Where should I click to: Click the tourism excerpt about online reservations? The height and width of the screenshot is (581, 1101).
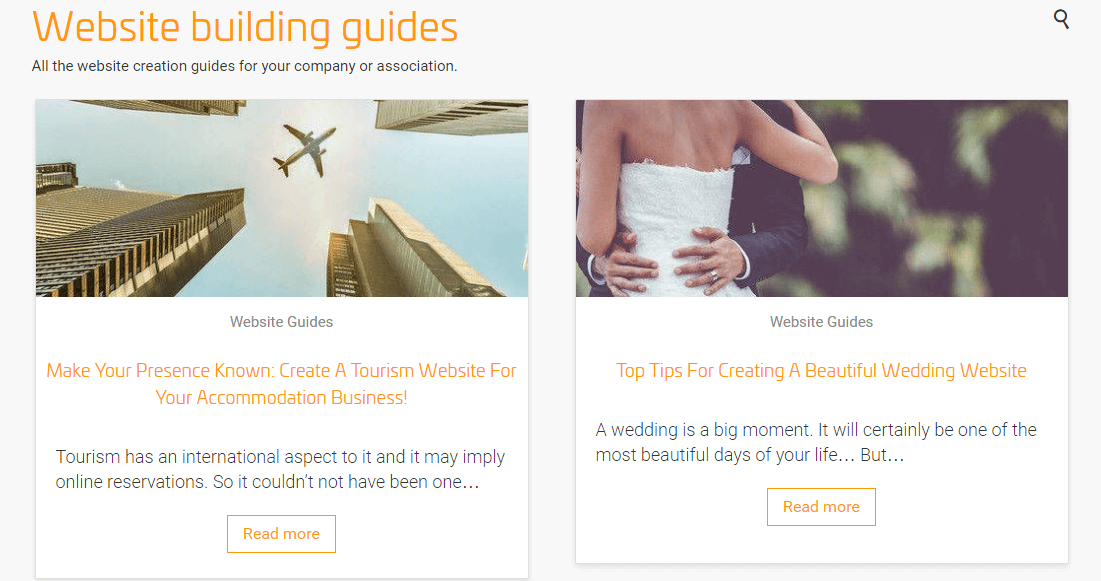tap(281, 469)
